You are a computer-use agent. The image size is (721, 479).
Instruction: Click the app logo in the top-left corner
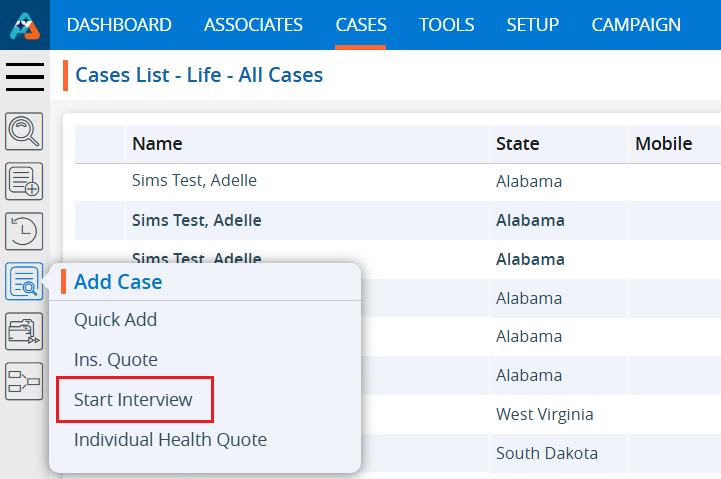tap(25, 24)
